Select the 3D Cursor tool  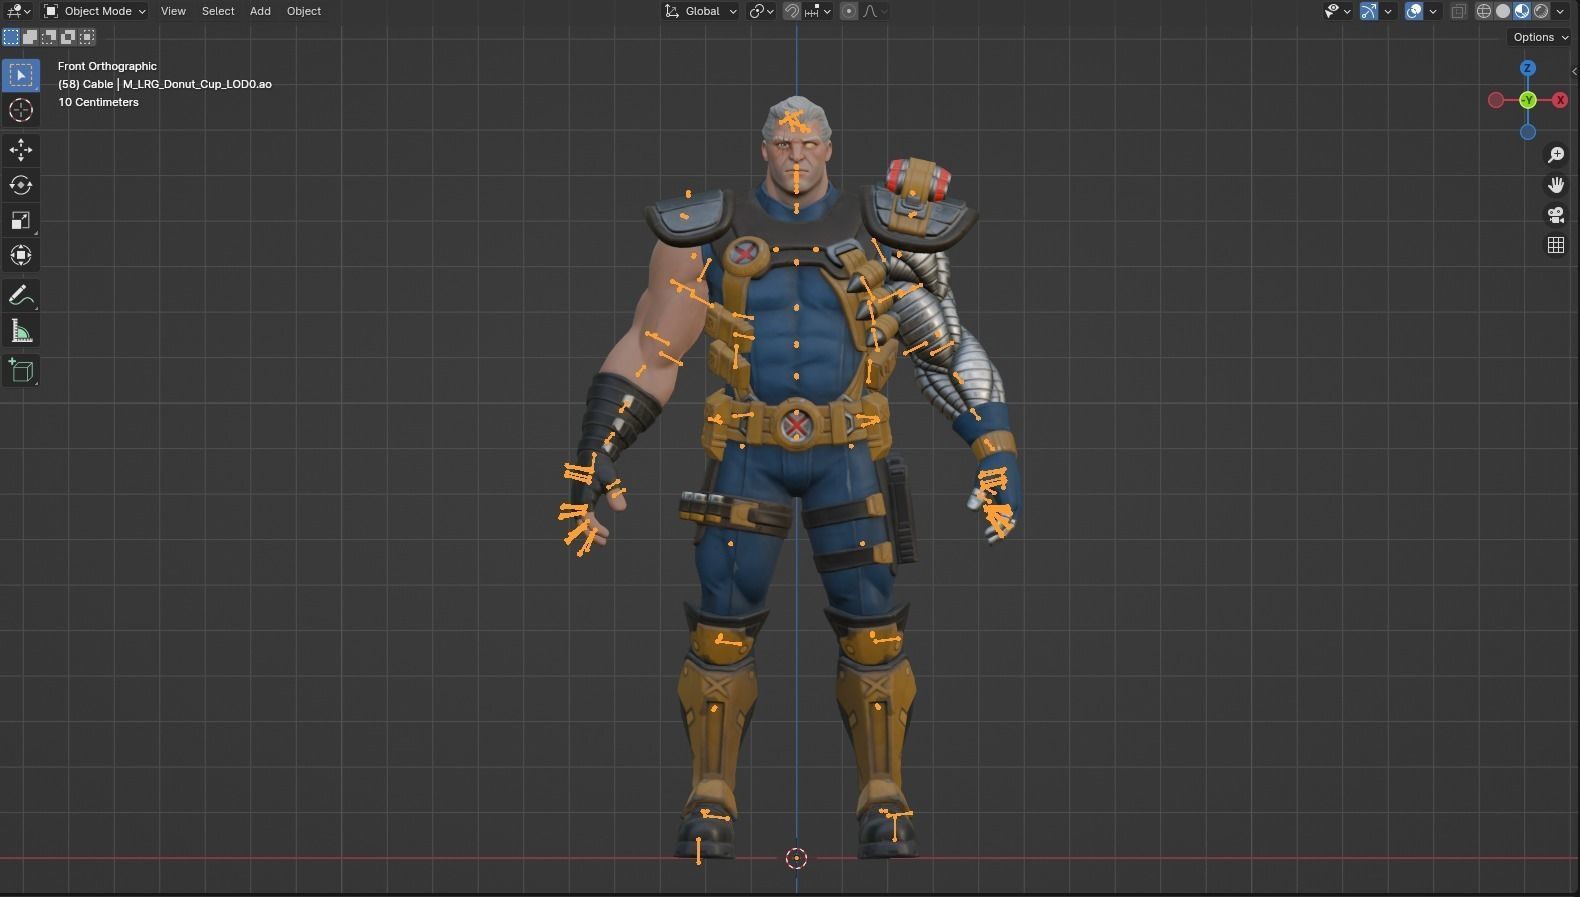(21, 110)
